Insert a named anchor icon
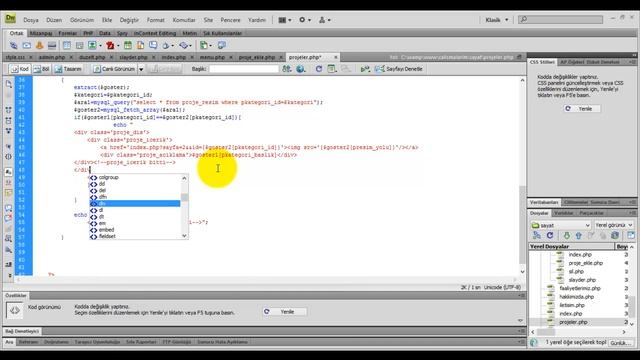 pyautogui.click(x=40, y=45)
